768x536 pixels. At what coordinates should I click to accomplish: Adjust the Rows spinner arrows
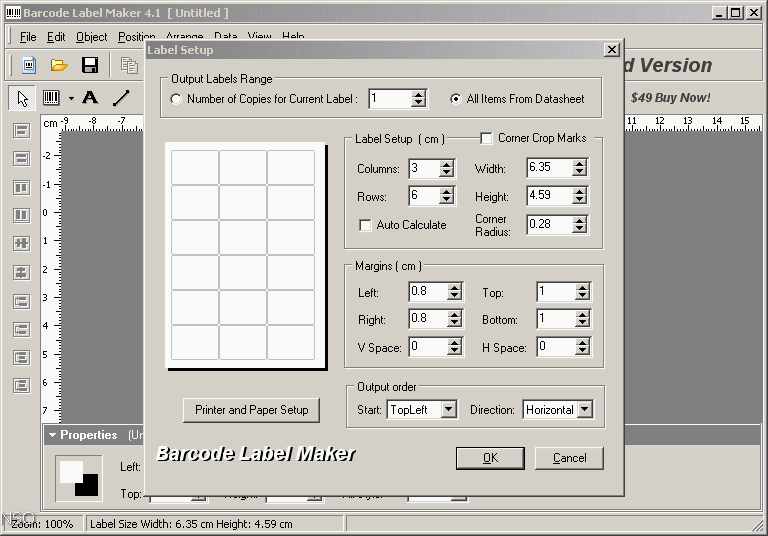pos(446,196)
